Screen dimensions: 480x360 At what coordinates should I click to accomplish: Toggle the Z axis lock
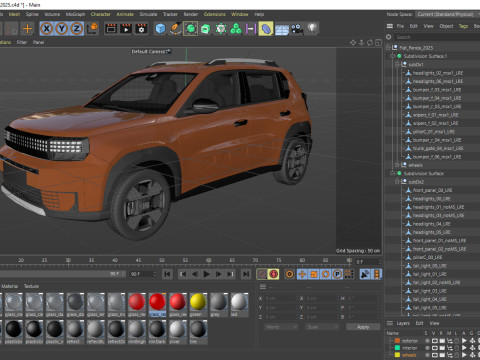pos(77,29)
